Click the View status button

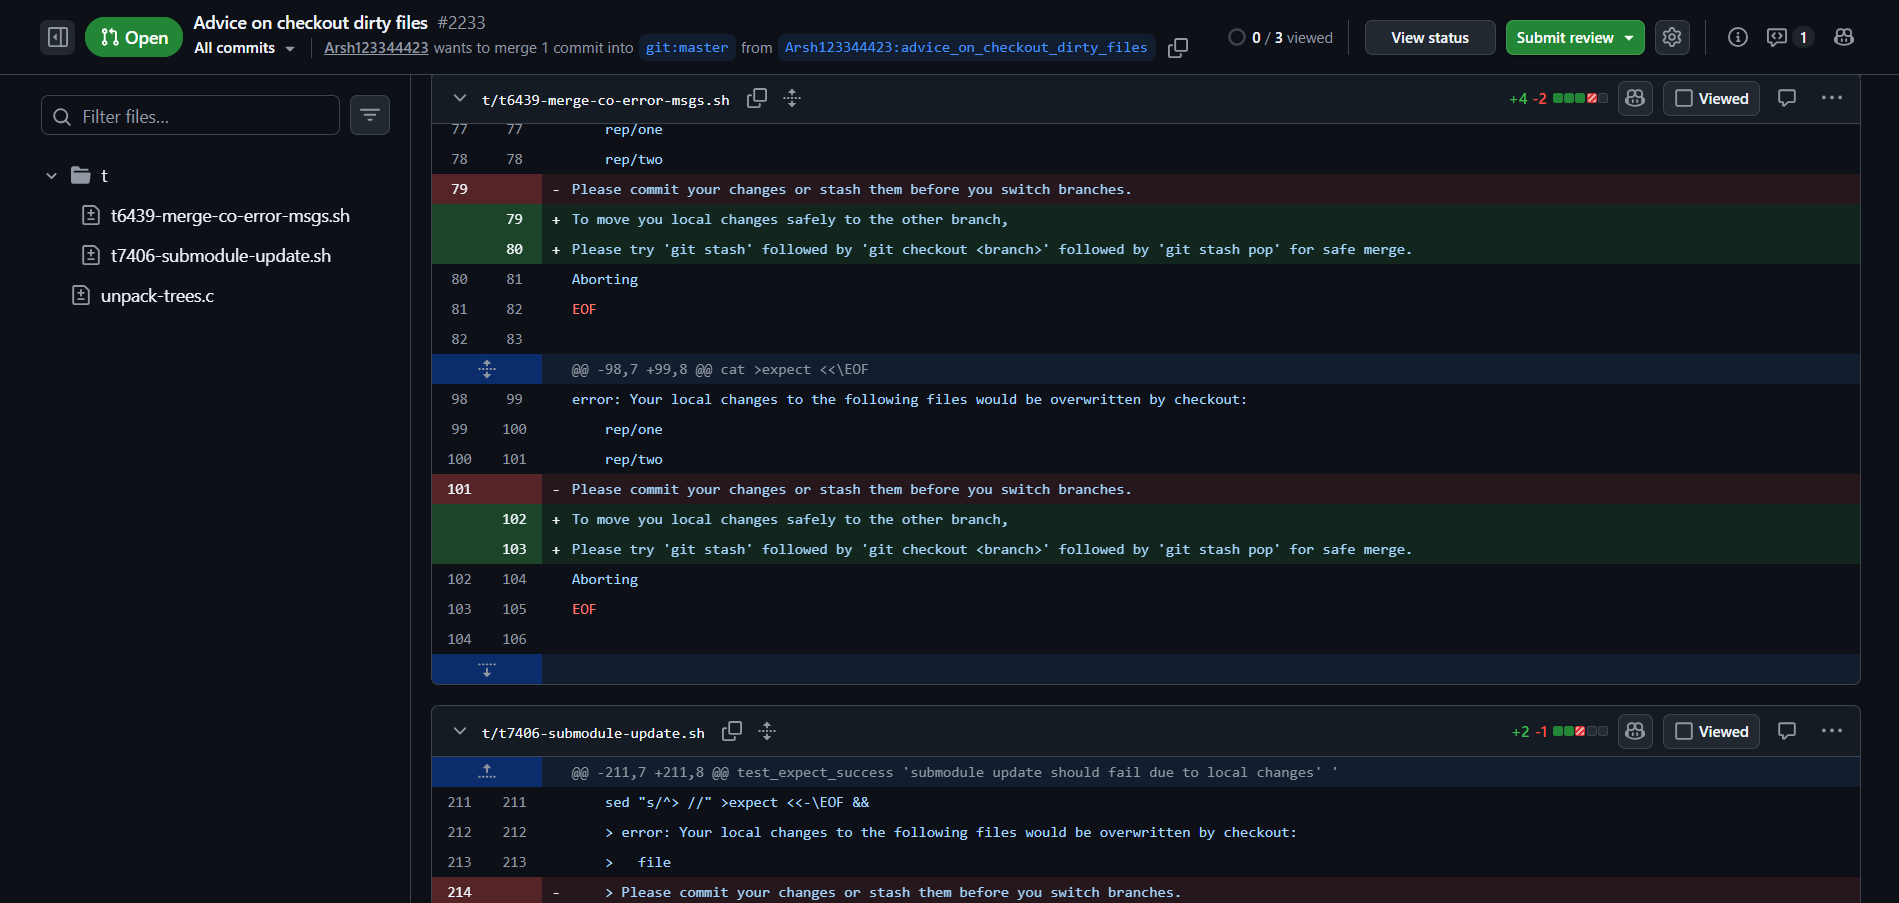1430,37
